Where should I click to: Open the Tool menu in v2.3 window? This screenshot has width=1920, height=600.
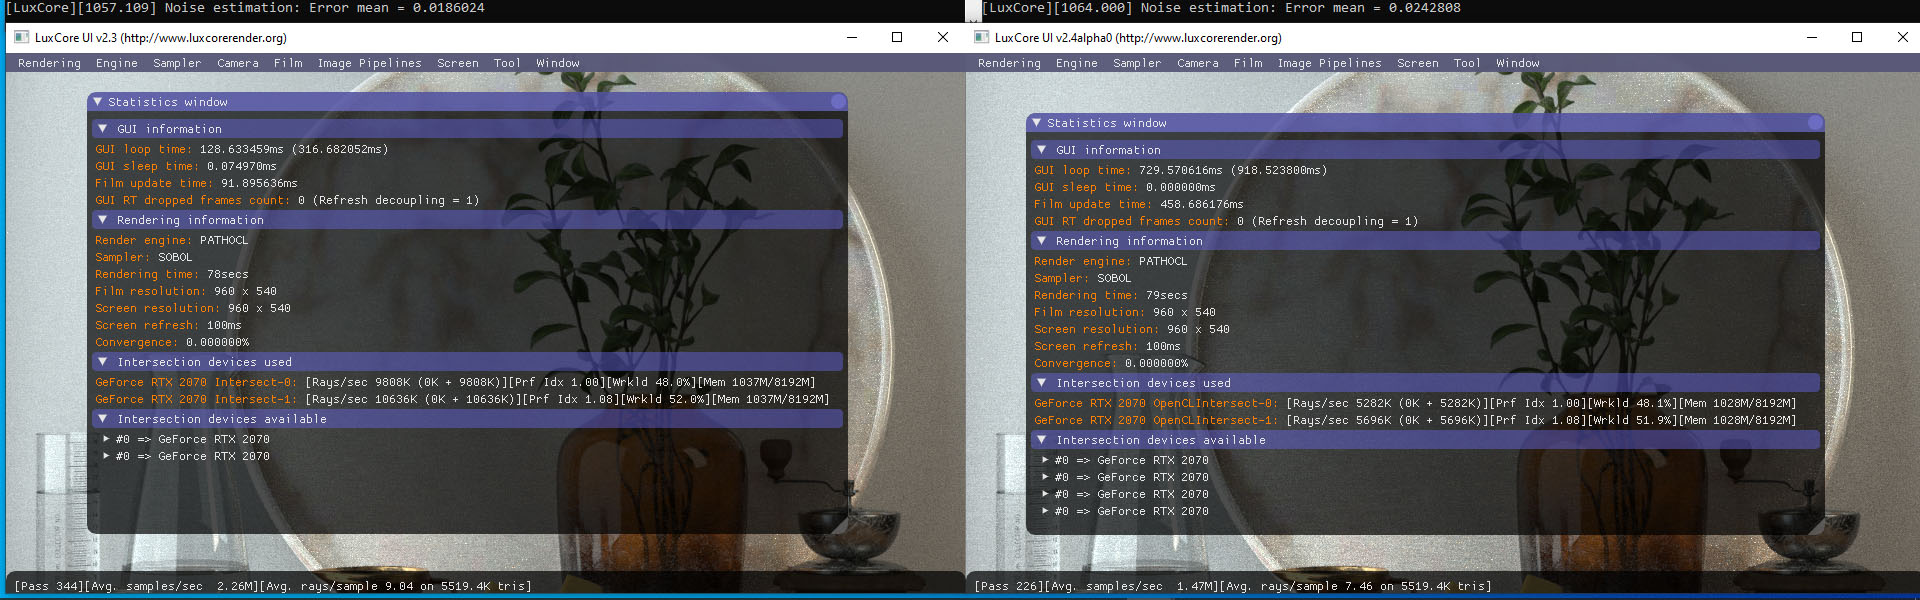[507, 63]
